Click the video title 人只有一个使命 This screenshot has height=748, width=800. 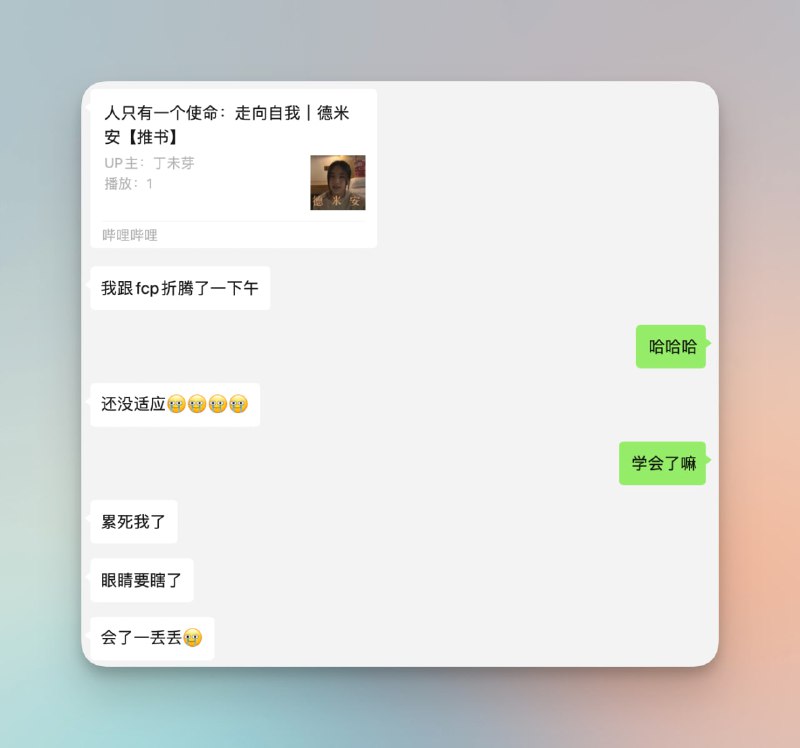click(227, 124)
